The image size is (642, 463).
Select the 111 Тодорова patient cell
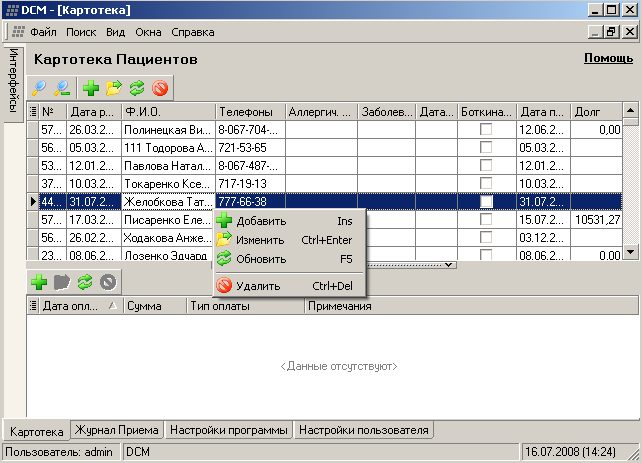click(168, 147)
